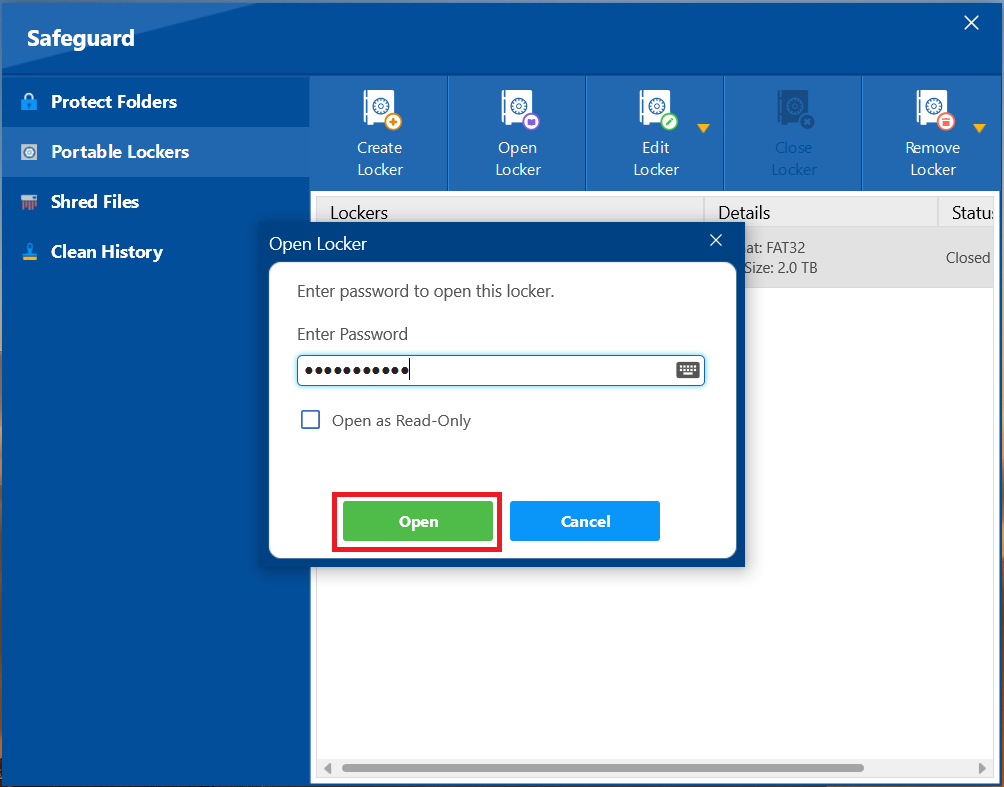Enable the Open as Read-Only checkbox

tap(311, 420)
